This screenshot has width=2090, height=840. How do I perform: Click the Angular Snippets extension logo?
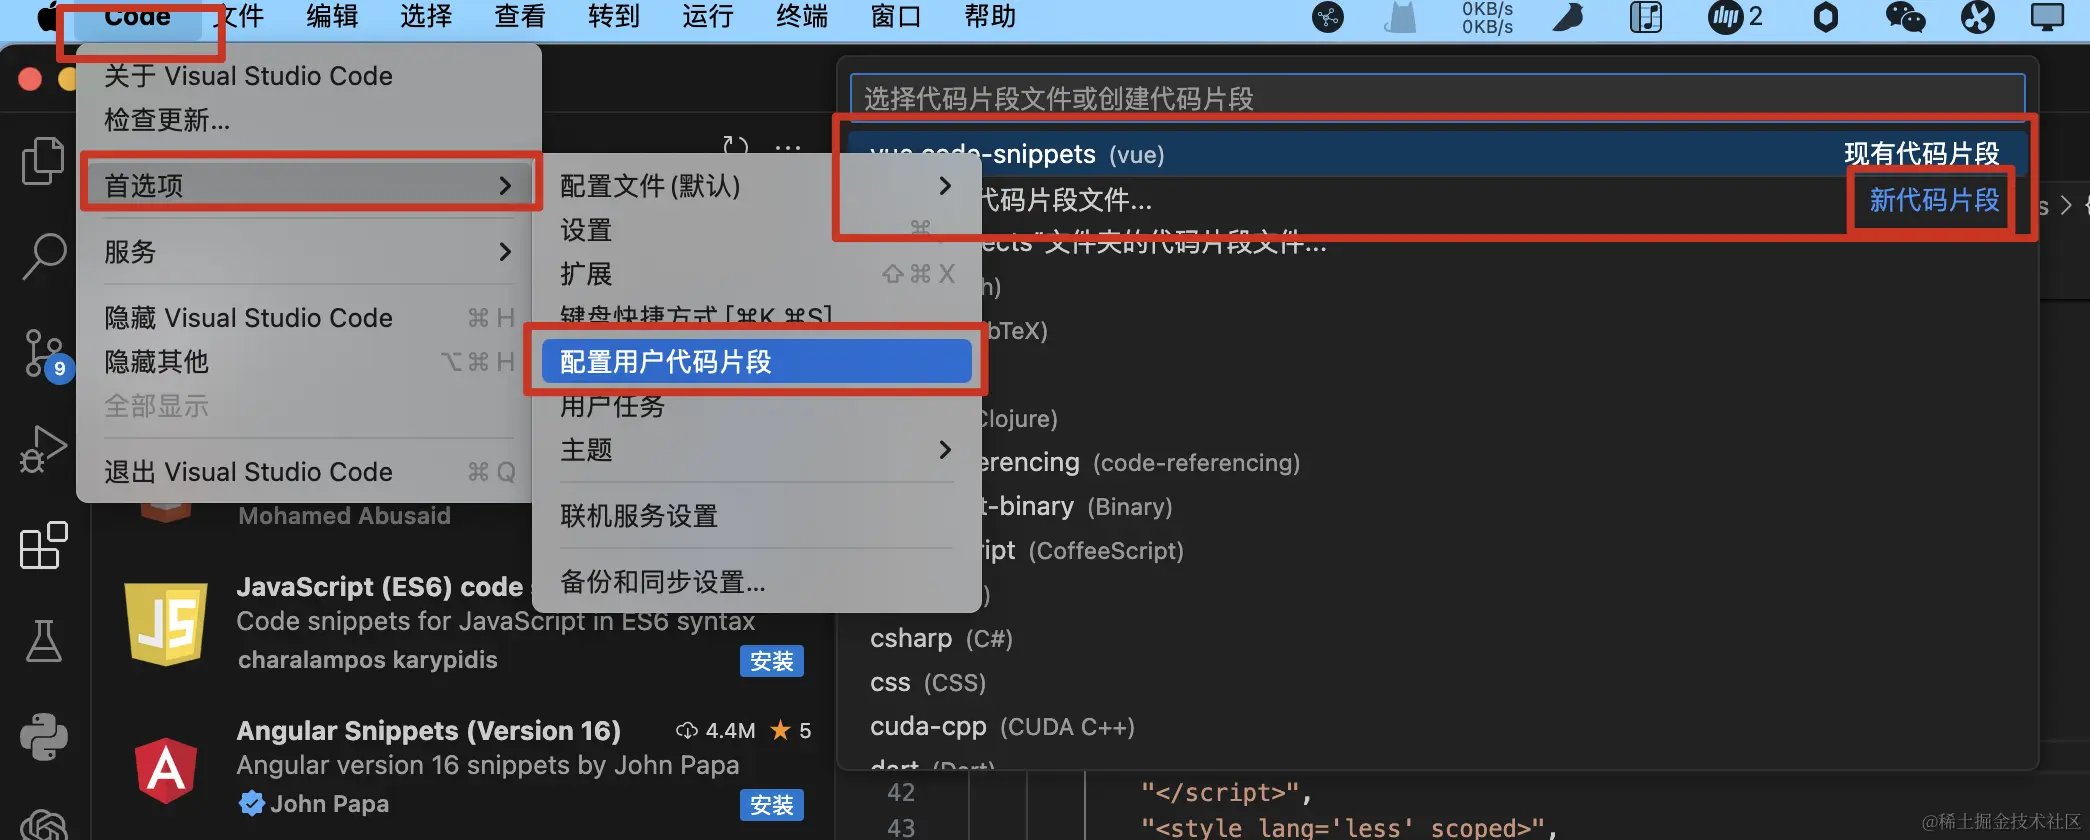pos(166,770)
